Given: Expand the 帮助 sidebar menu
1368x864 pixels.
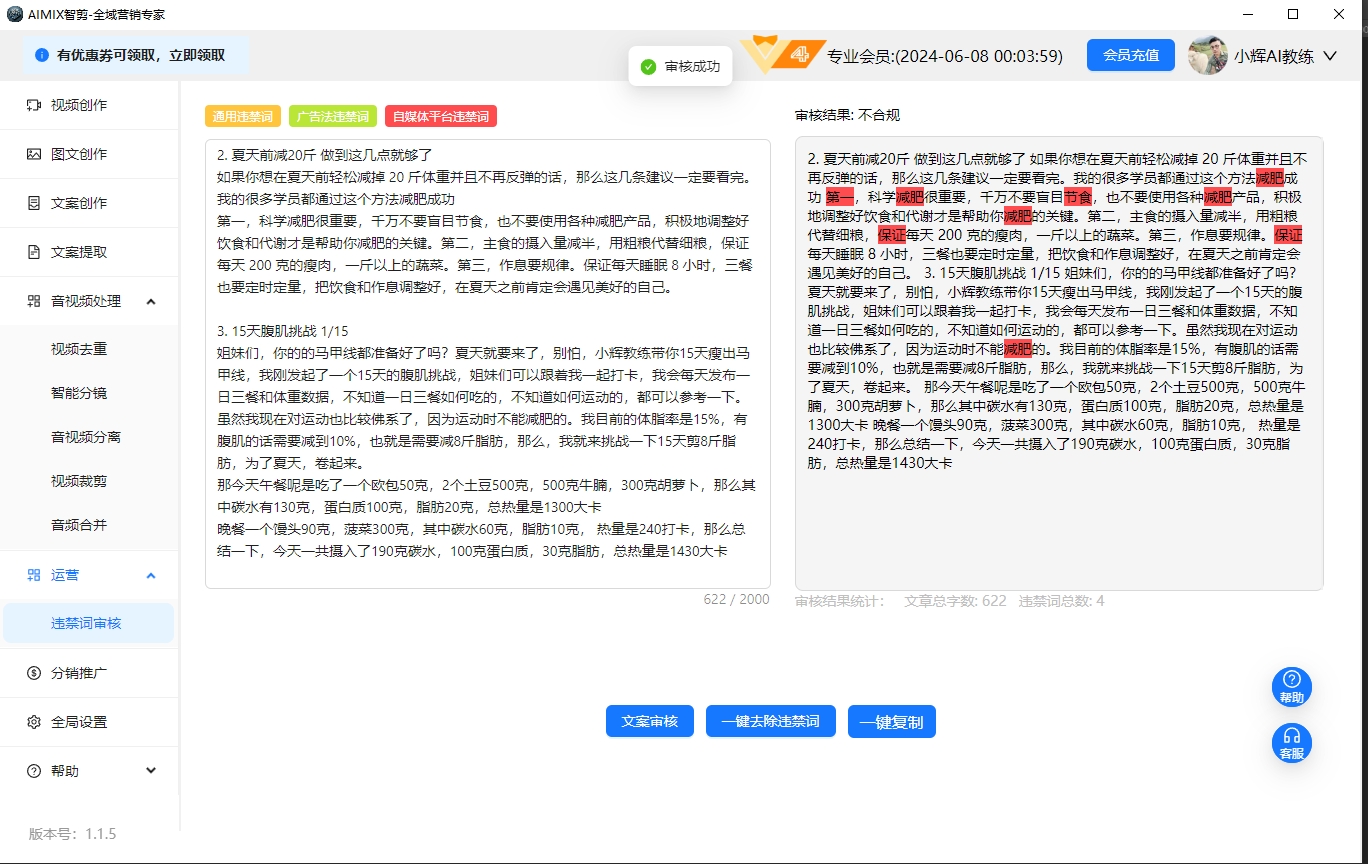Looking at the screenshot, I should click(151, 770).
